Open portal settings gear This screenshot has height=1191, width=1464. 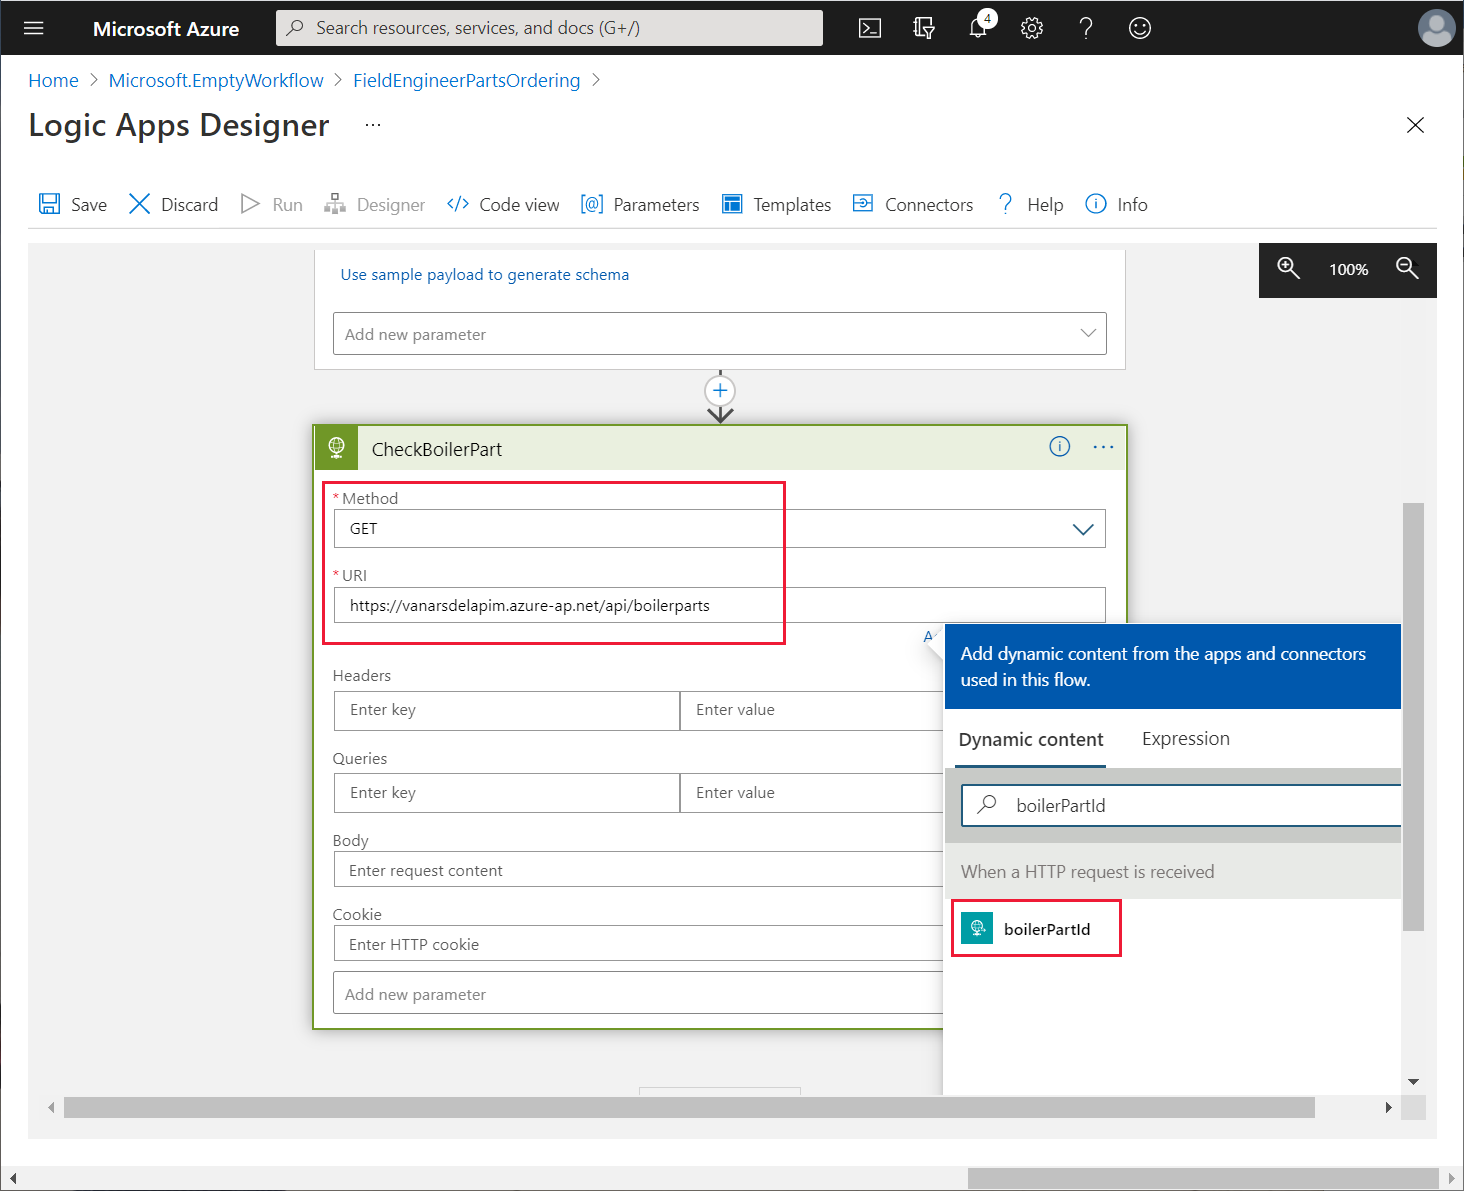[x=1032, y=28]
